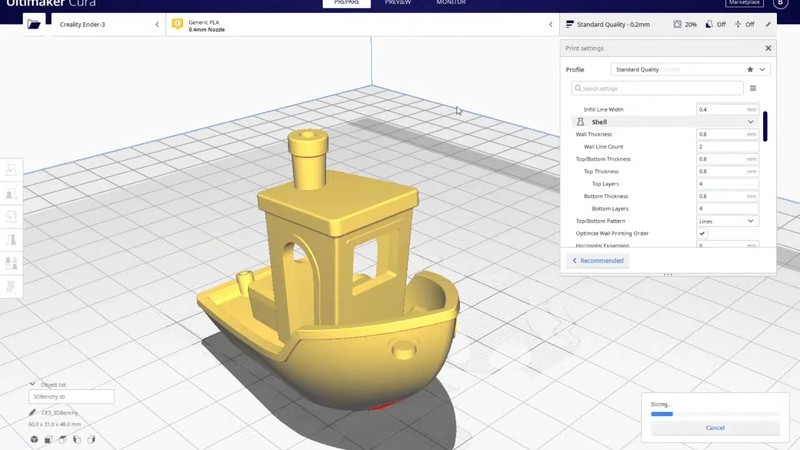Switch to the Preview tab
Image resolution: width=800 pixels, height=450 pixels.
pos(398,3)
